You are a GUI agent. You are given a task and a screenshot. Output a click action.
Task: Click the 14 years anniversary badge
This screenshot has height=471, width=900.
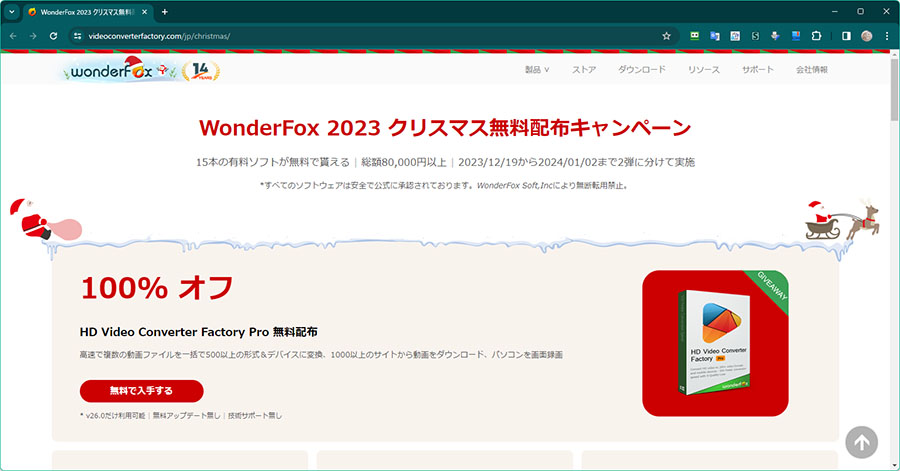click(x=200, y=71)
